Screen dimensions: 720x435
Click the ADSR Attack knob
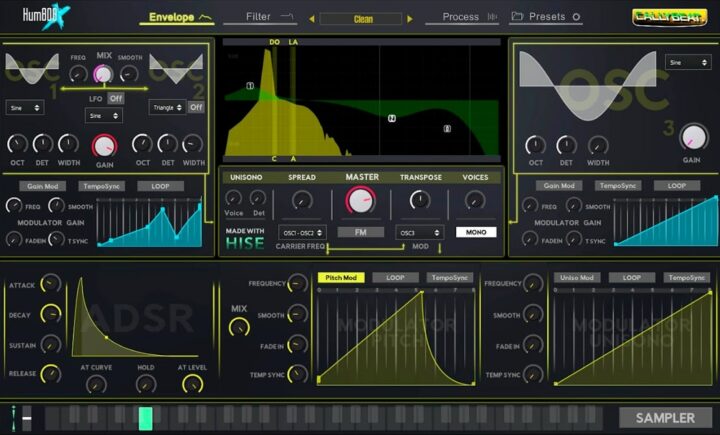coord(50,285)
